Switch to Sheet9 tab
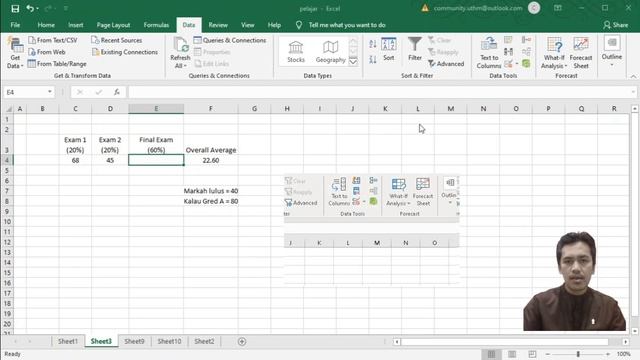The height and width of the screenshot is (360, 640). pos(134,341)
